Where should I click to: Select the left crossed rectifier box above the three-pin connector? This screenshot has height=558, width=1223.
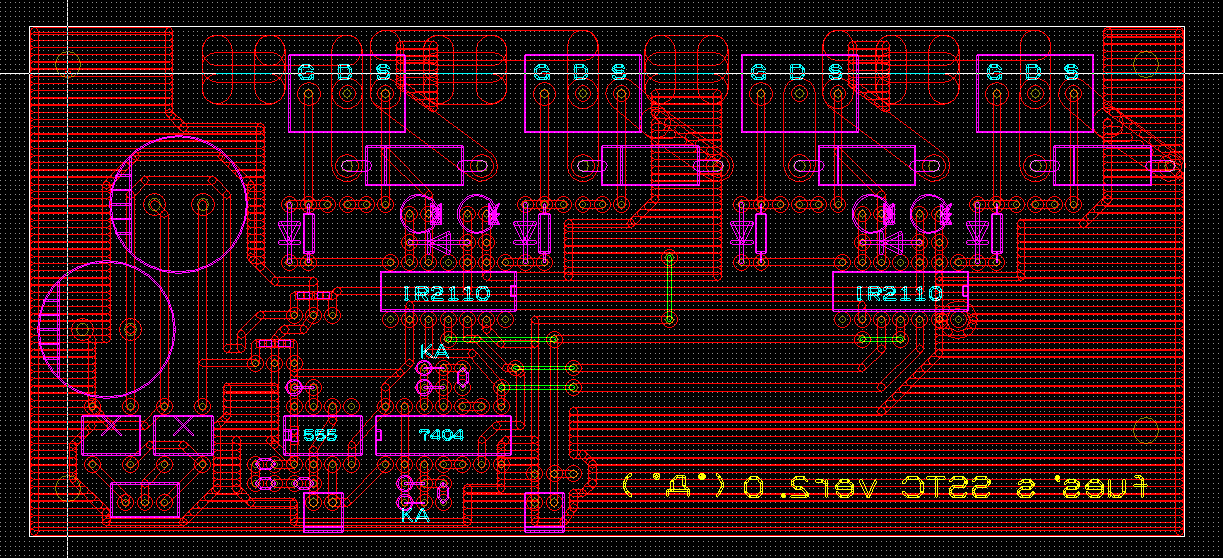click(x=111, y=436)
